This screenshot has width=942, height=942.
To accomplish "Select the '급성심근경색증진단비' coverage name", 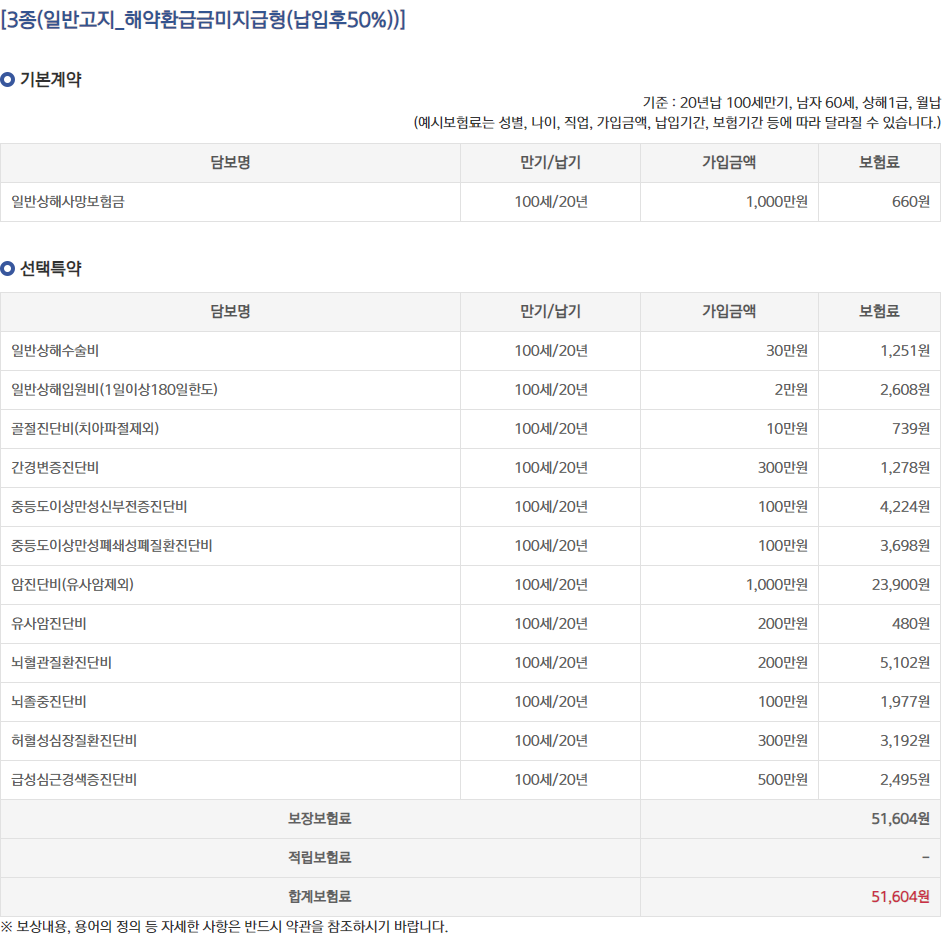I will [x=74, y=780].
